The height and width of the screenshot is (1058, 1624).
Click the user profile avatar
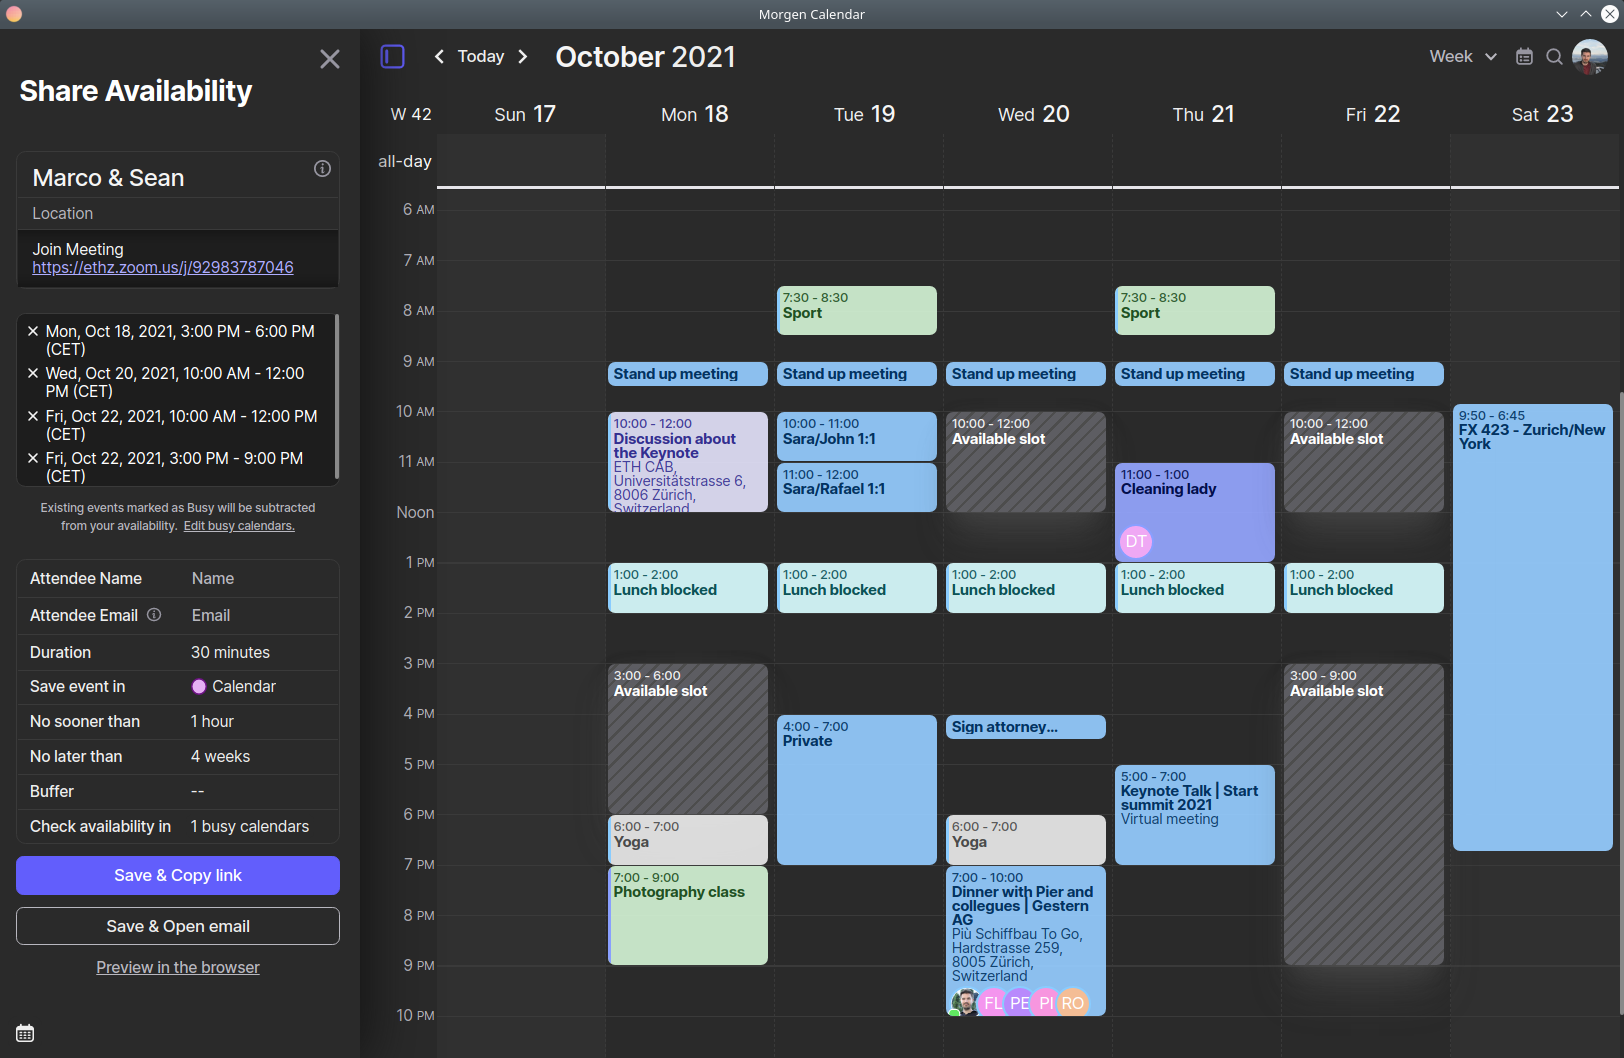[1588, 57]
